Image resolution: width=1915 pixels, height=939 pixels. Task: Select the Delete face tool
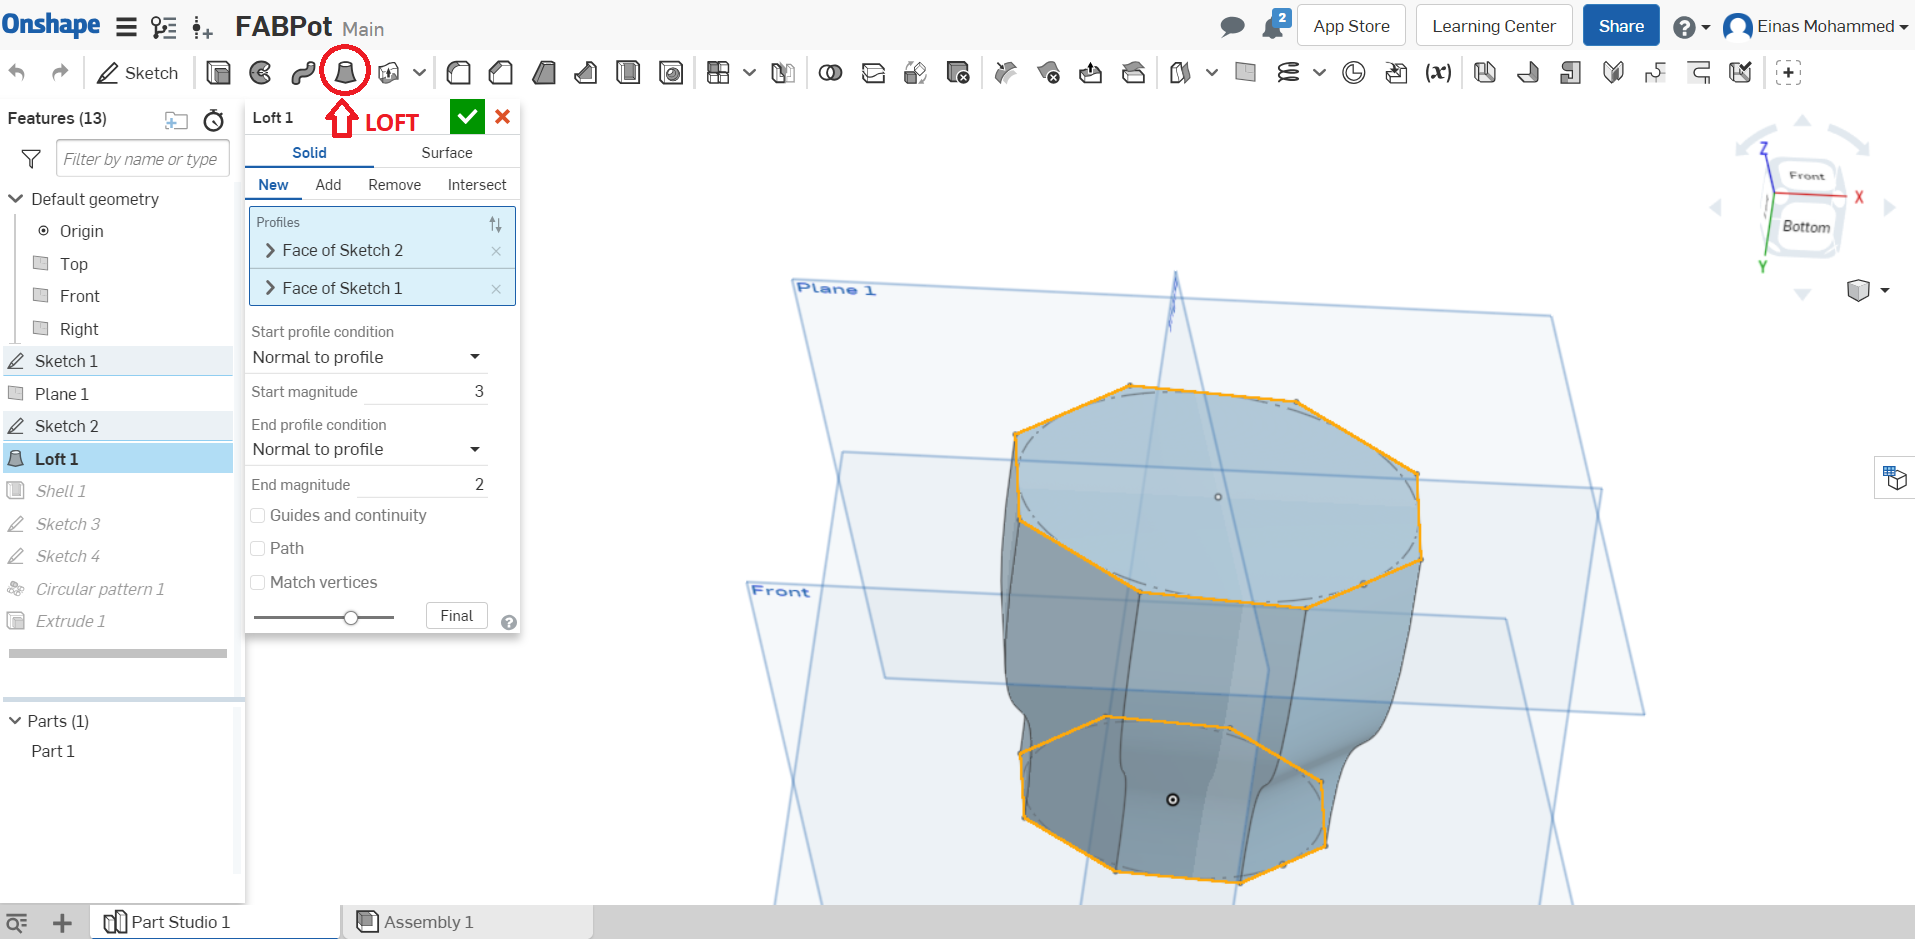point(1048,73)
